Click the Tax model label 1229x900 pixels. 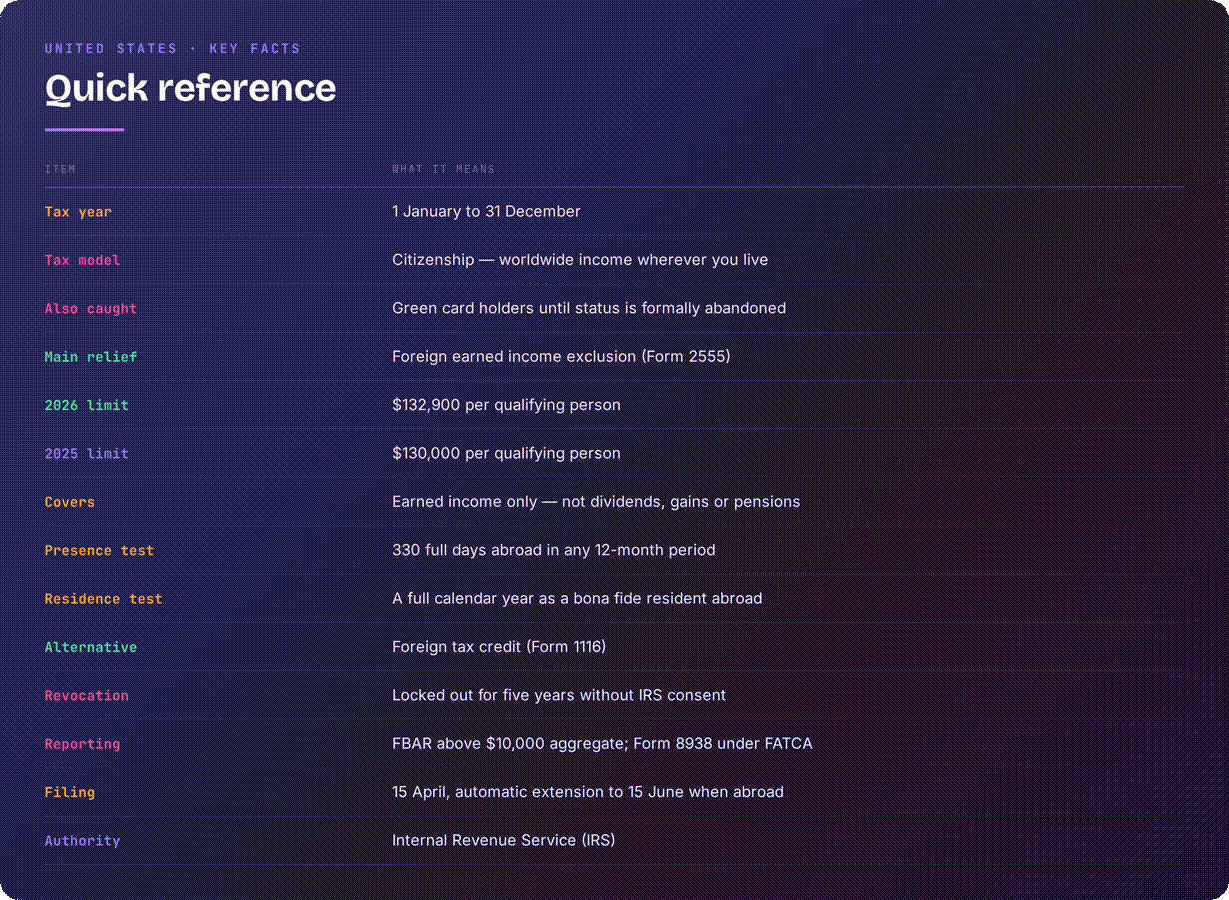pyautogui.click(x=82, y=260)
